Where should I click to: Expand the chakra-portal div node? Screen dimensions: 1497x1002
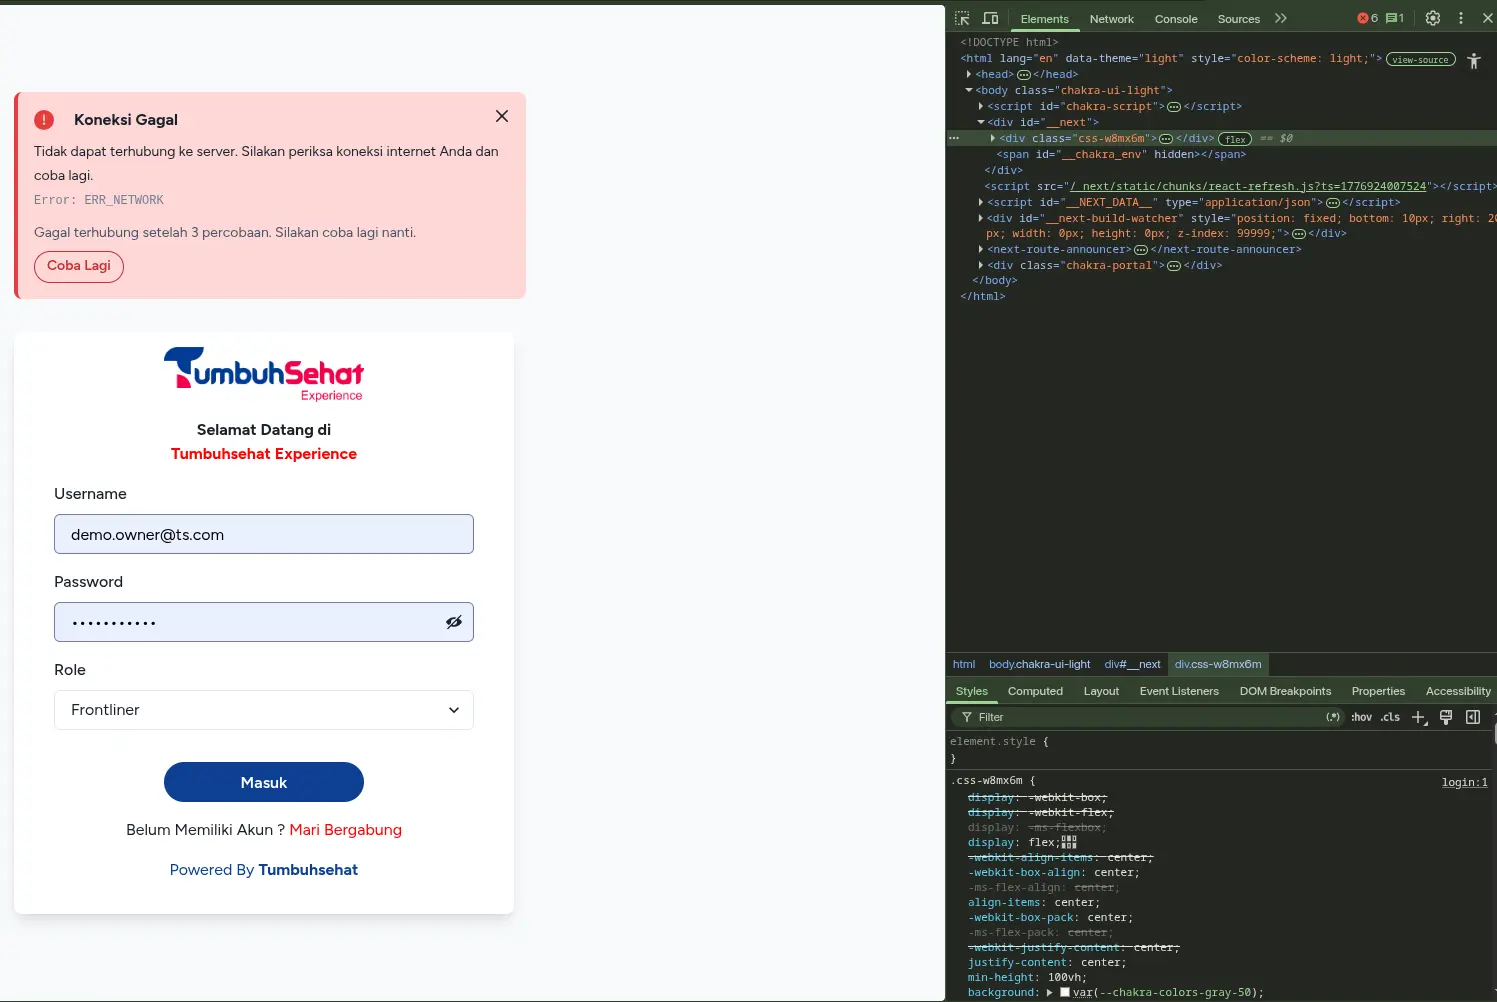pyautogui.click(x=981, y=265)
